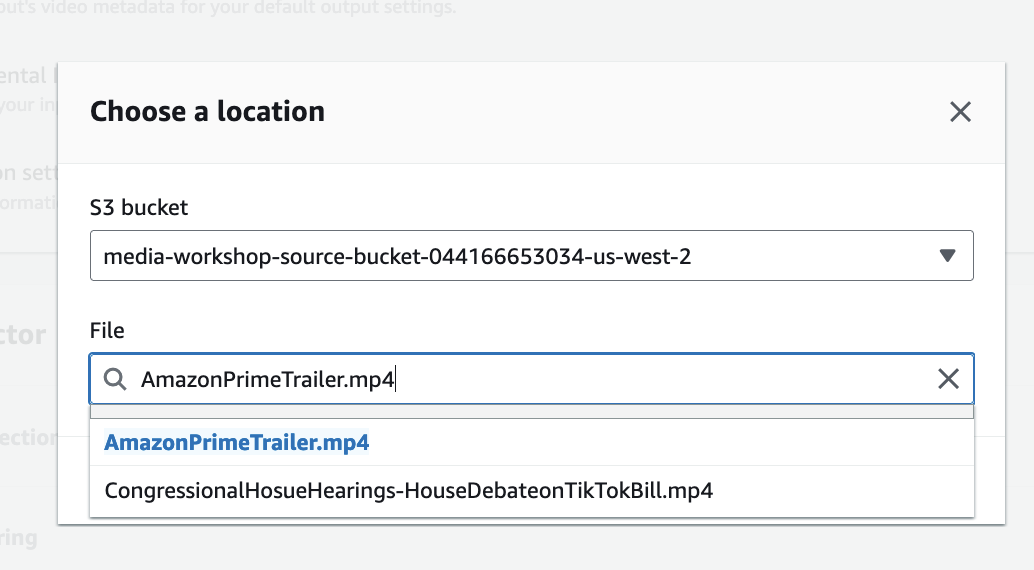Open the media-workshop-source-bucket selection box
The width and height of the screenshot is (1034, 570).
click(500, 256)
